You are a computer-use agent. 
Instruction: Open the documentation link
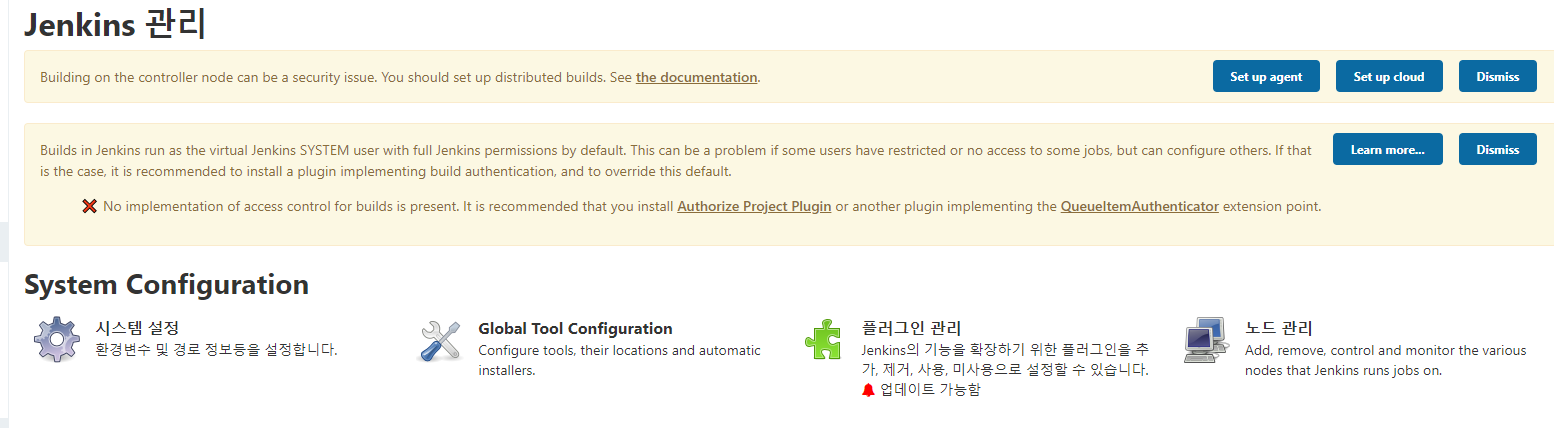[x=696, y=77]
